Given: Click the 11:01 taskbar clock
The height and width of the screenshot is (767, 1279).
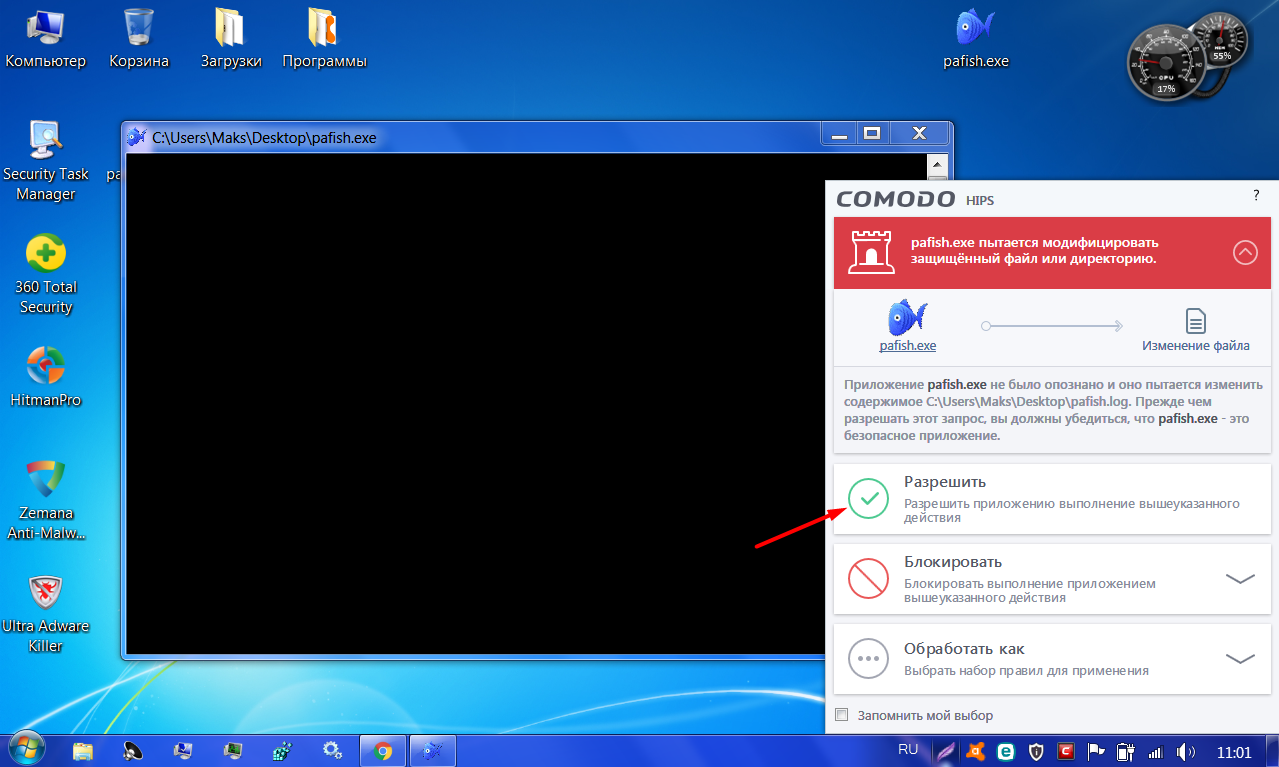Looking at the screenshot, I should click(x=1235, y=751).
